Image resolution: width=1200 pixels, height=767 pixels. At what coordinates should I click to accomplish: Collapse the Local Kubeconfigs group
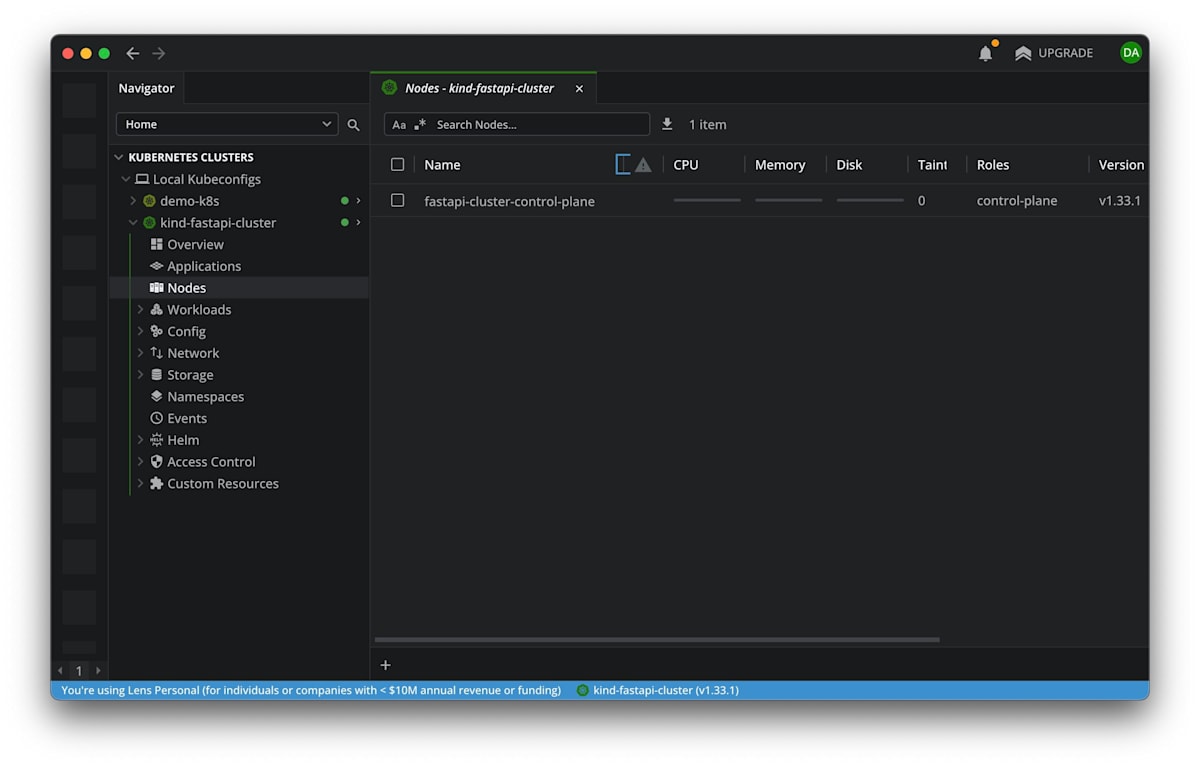tap(126, 179)
